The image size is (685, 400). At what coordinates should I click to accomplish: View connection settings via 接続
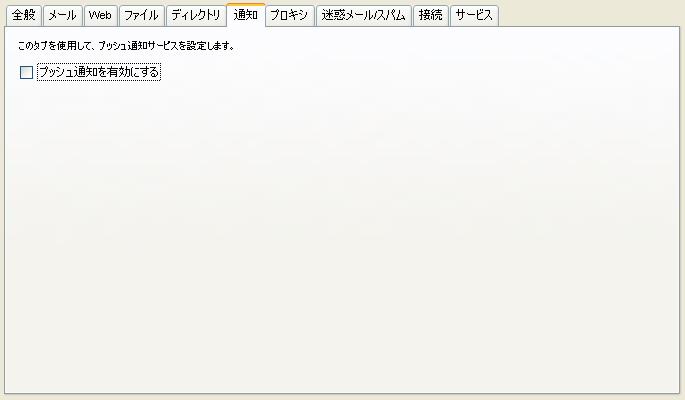click(x=431, y=16)
